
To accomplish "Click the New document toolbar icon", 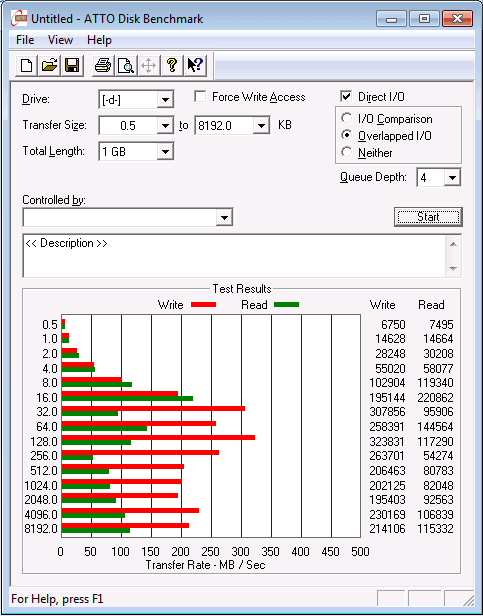I will [x=26, y=65].
